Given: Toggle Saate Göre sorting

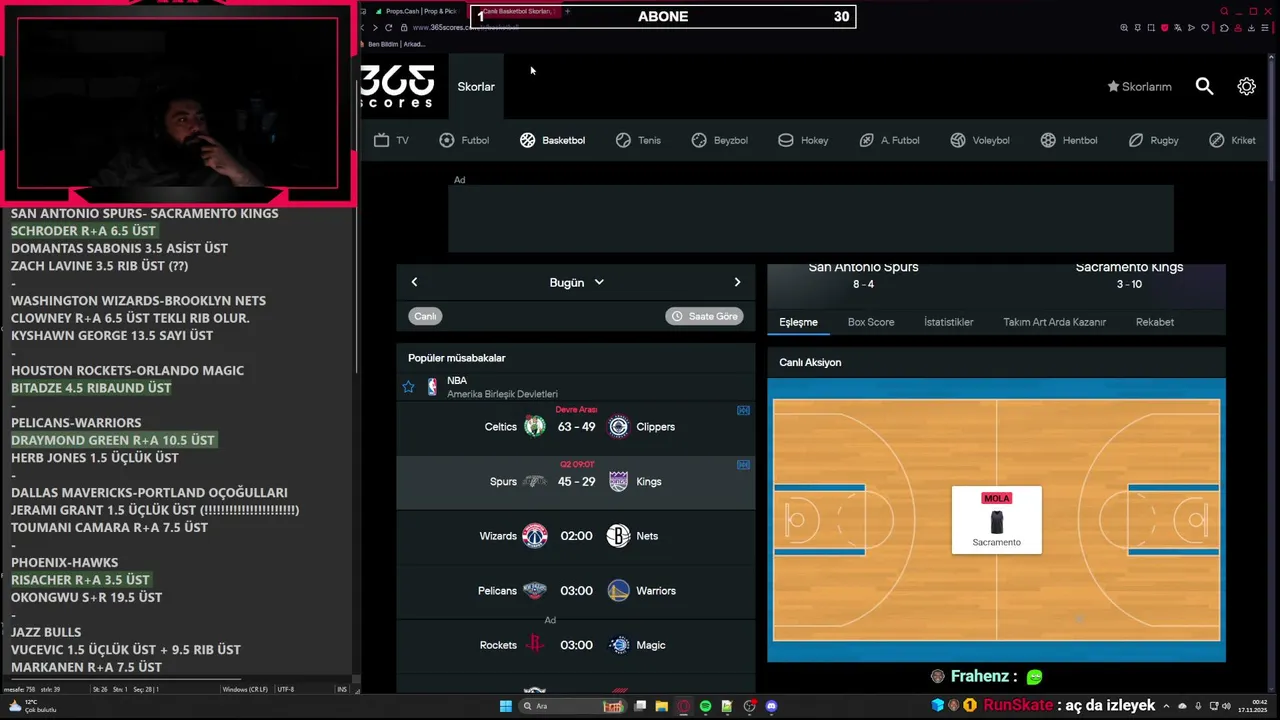Looking at the screenshot, I should point(704,316).
